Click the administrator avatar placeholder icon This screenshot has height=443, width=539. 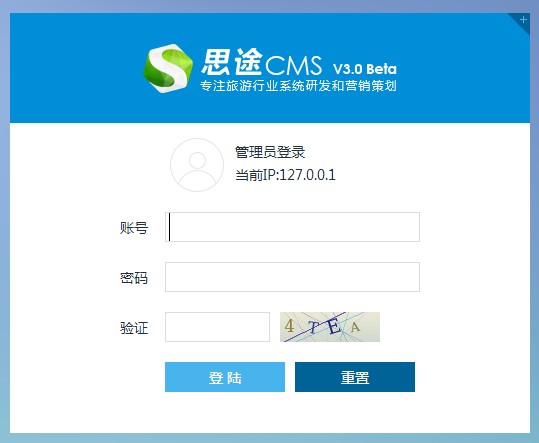point(197,165)
